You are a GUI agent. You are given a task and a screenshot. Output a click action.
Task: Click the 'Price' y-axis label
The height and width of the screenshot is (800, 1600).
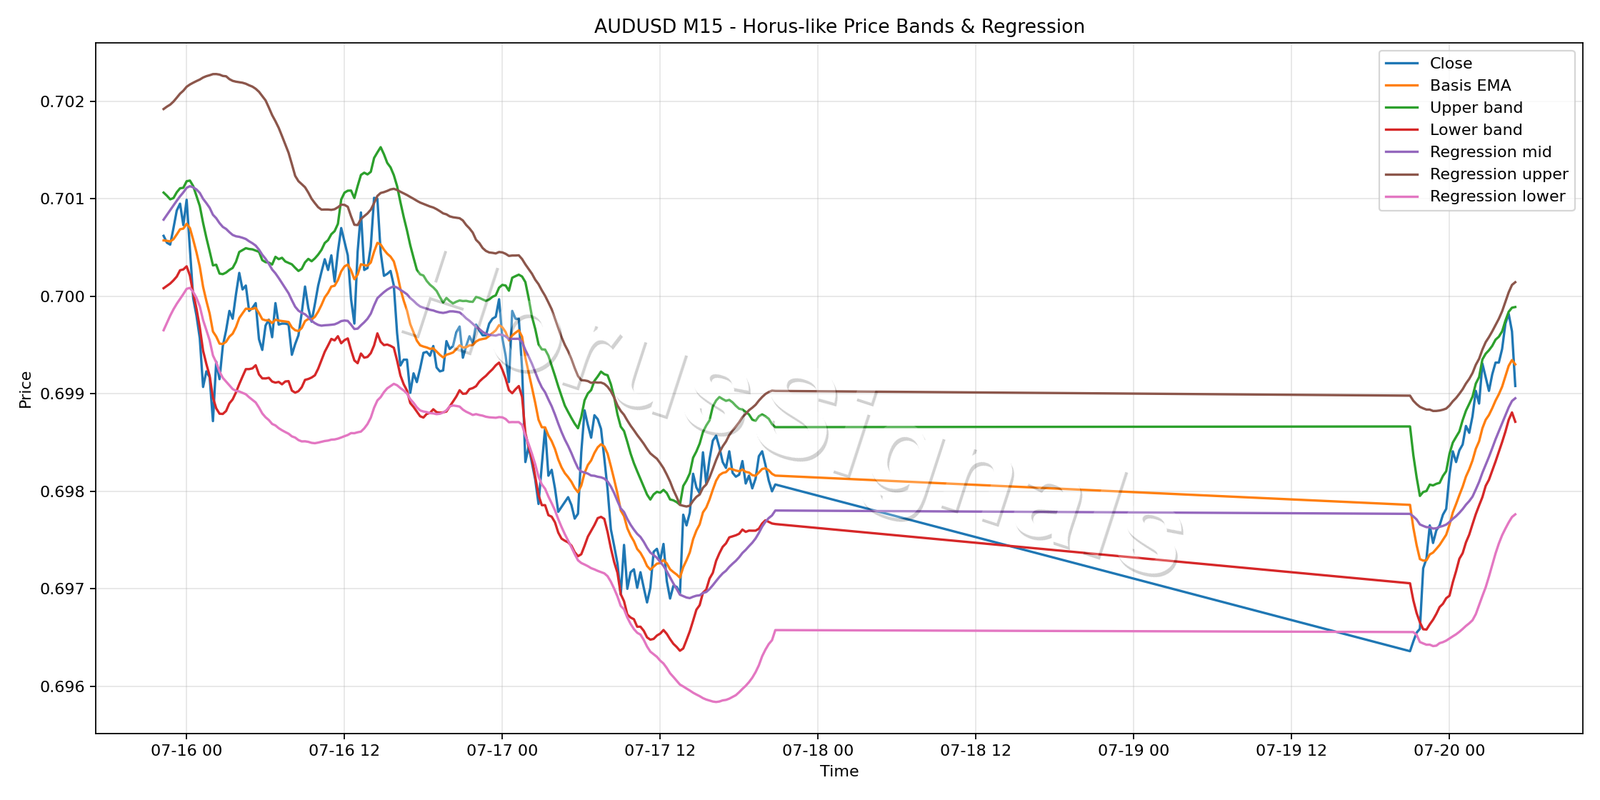pos(26,389)
